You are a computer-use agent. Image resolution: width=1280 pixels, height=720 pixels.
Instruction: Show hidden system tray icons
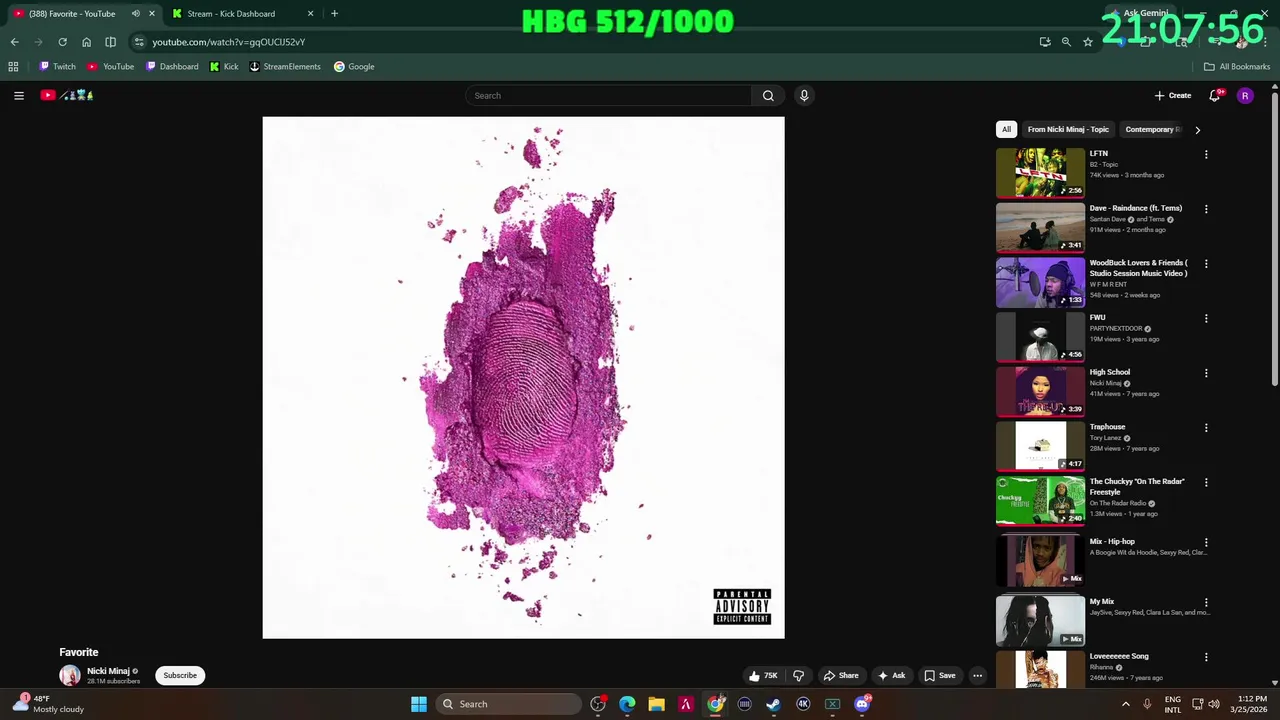[1125, 704]
